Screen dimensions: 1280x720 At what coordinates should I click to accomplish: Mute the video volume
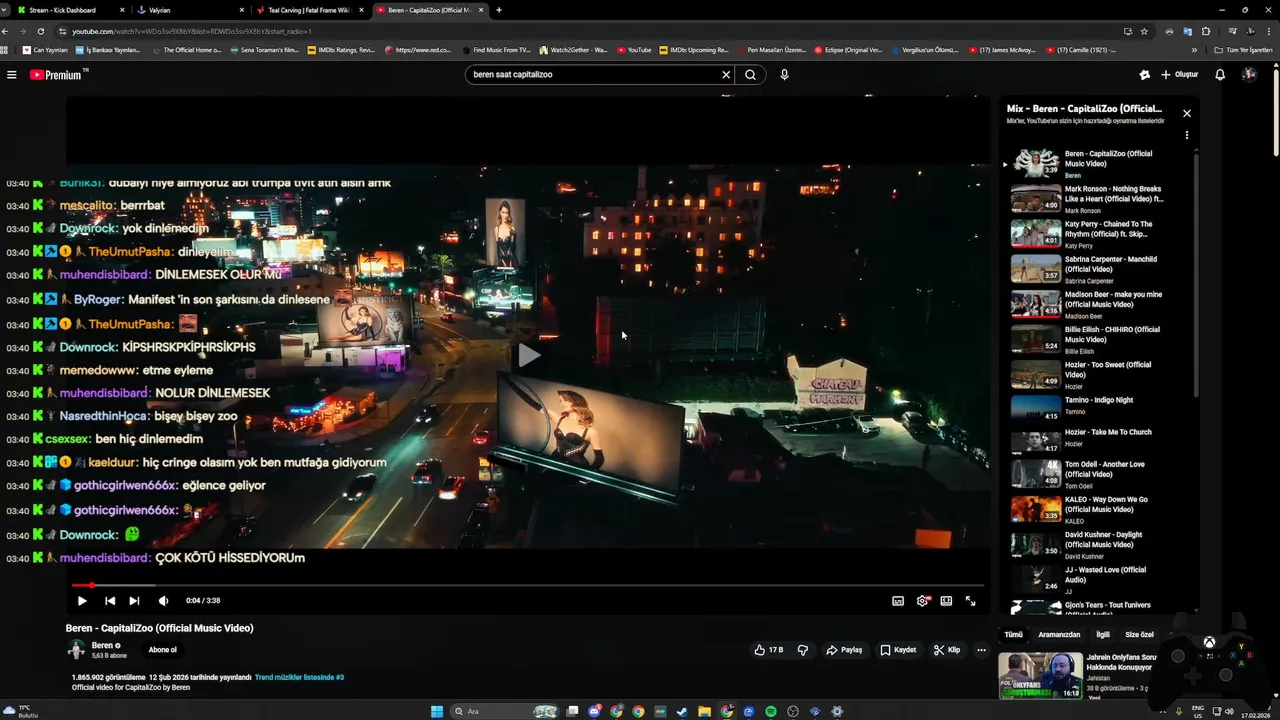pyautogui.click(x=163, y=601)
